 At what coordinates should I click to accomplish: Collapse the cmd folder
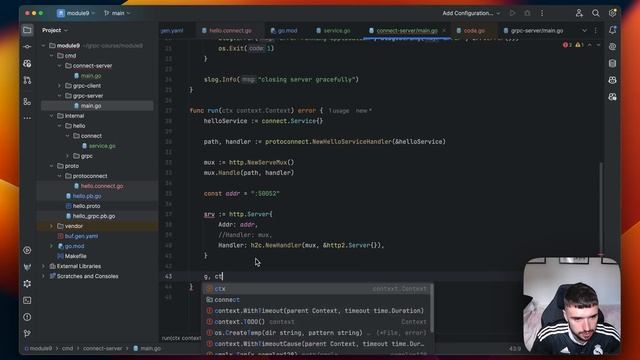[51, 56]
